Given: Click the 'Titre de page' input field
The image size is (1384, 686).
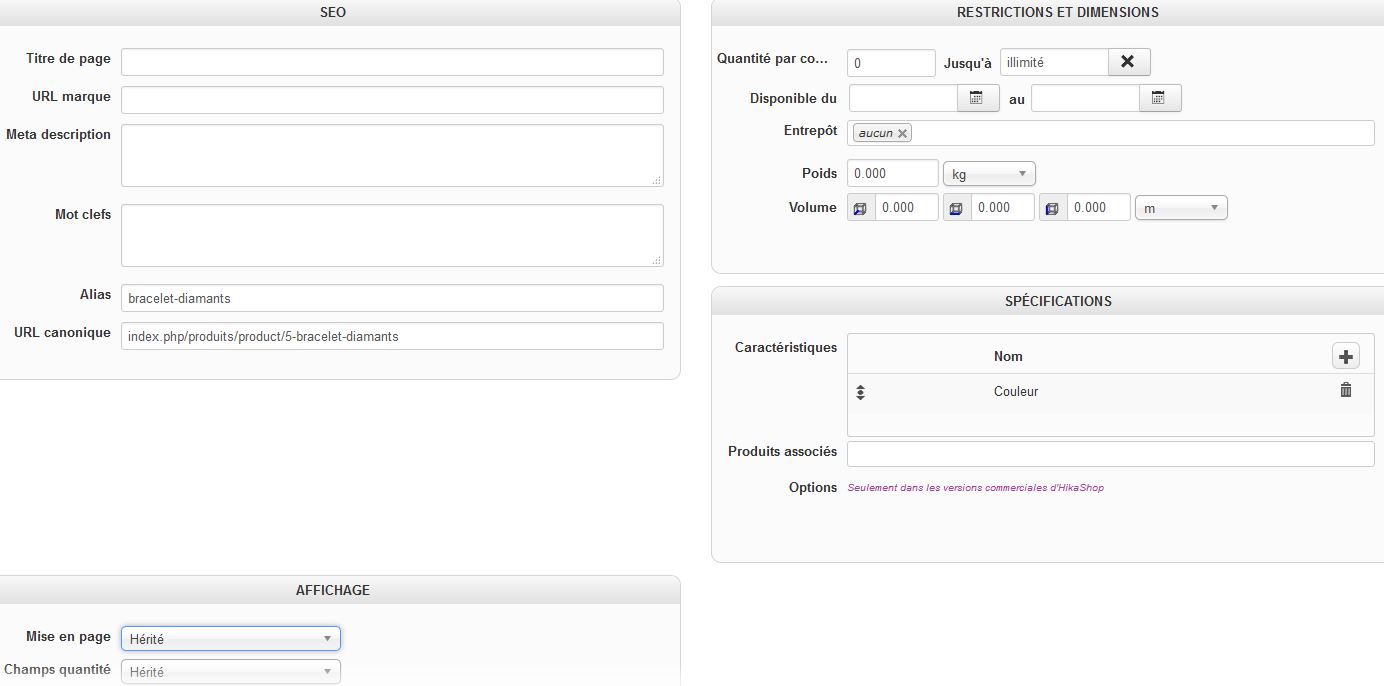Looking at the screenshot, I should coord(392,62).
